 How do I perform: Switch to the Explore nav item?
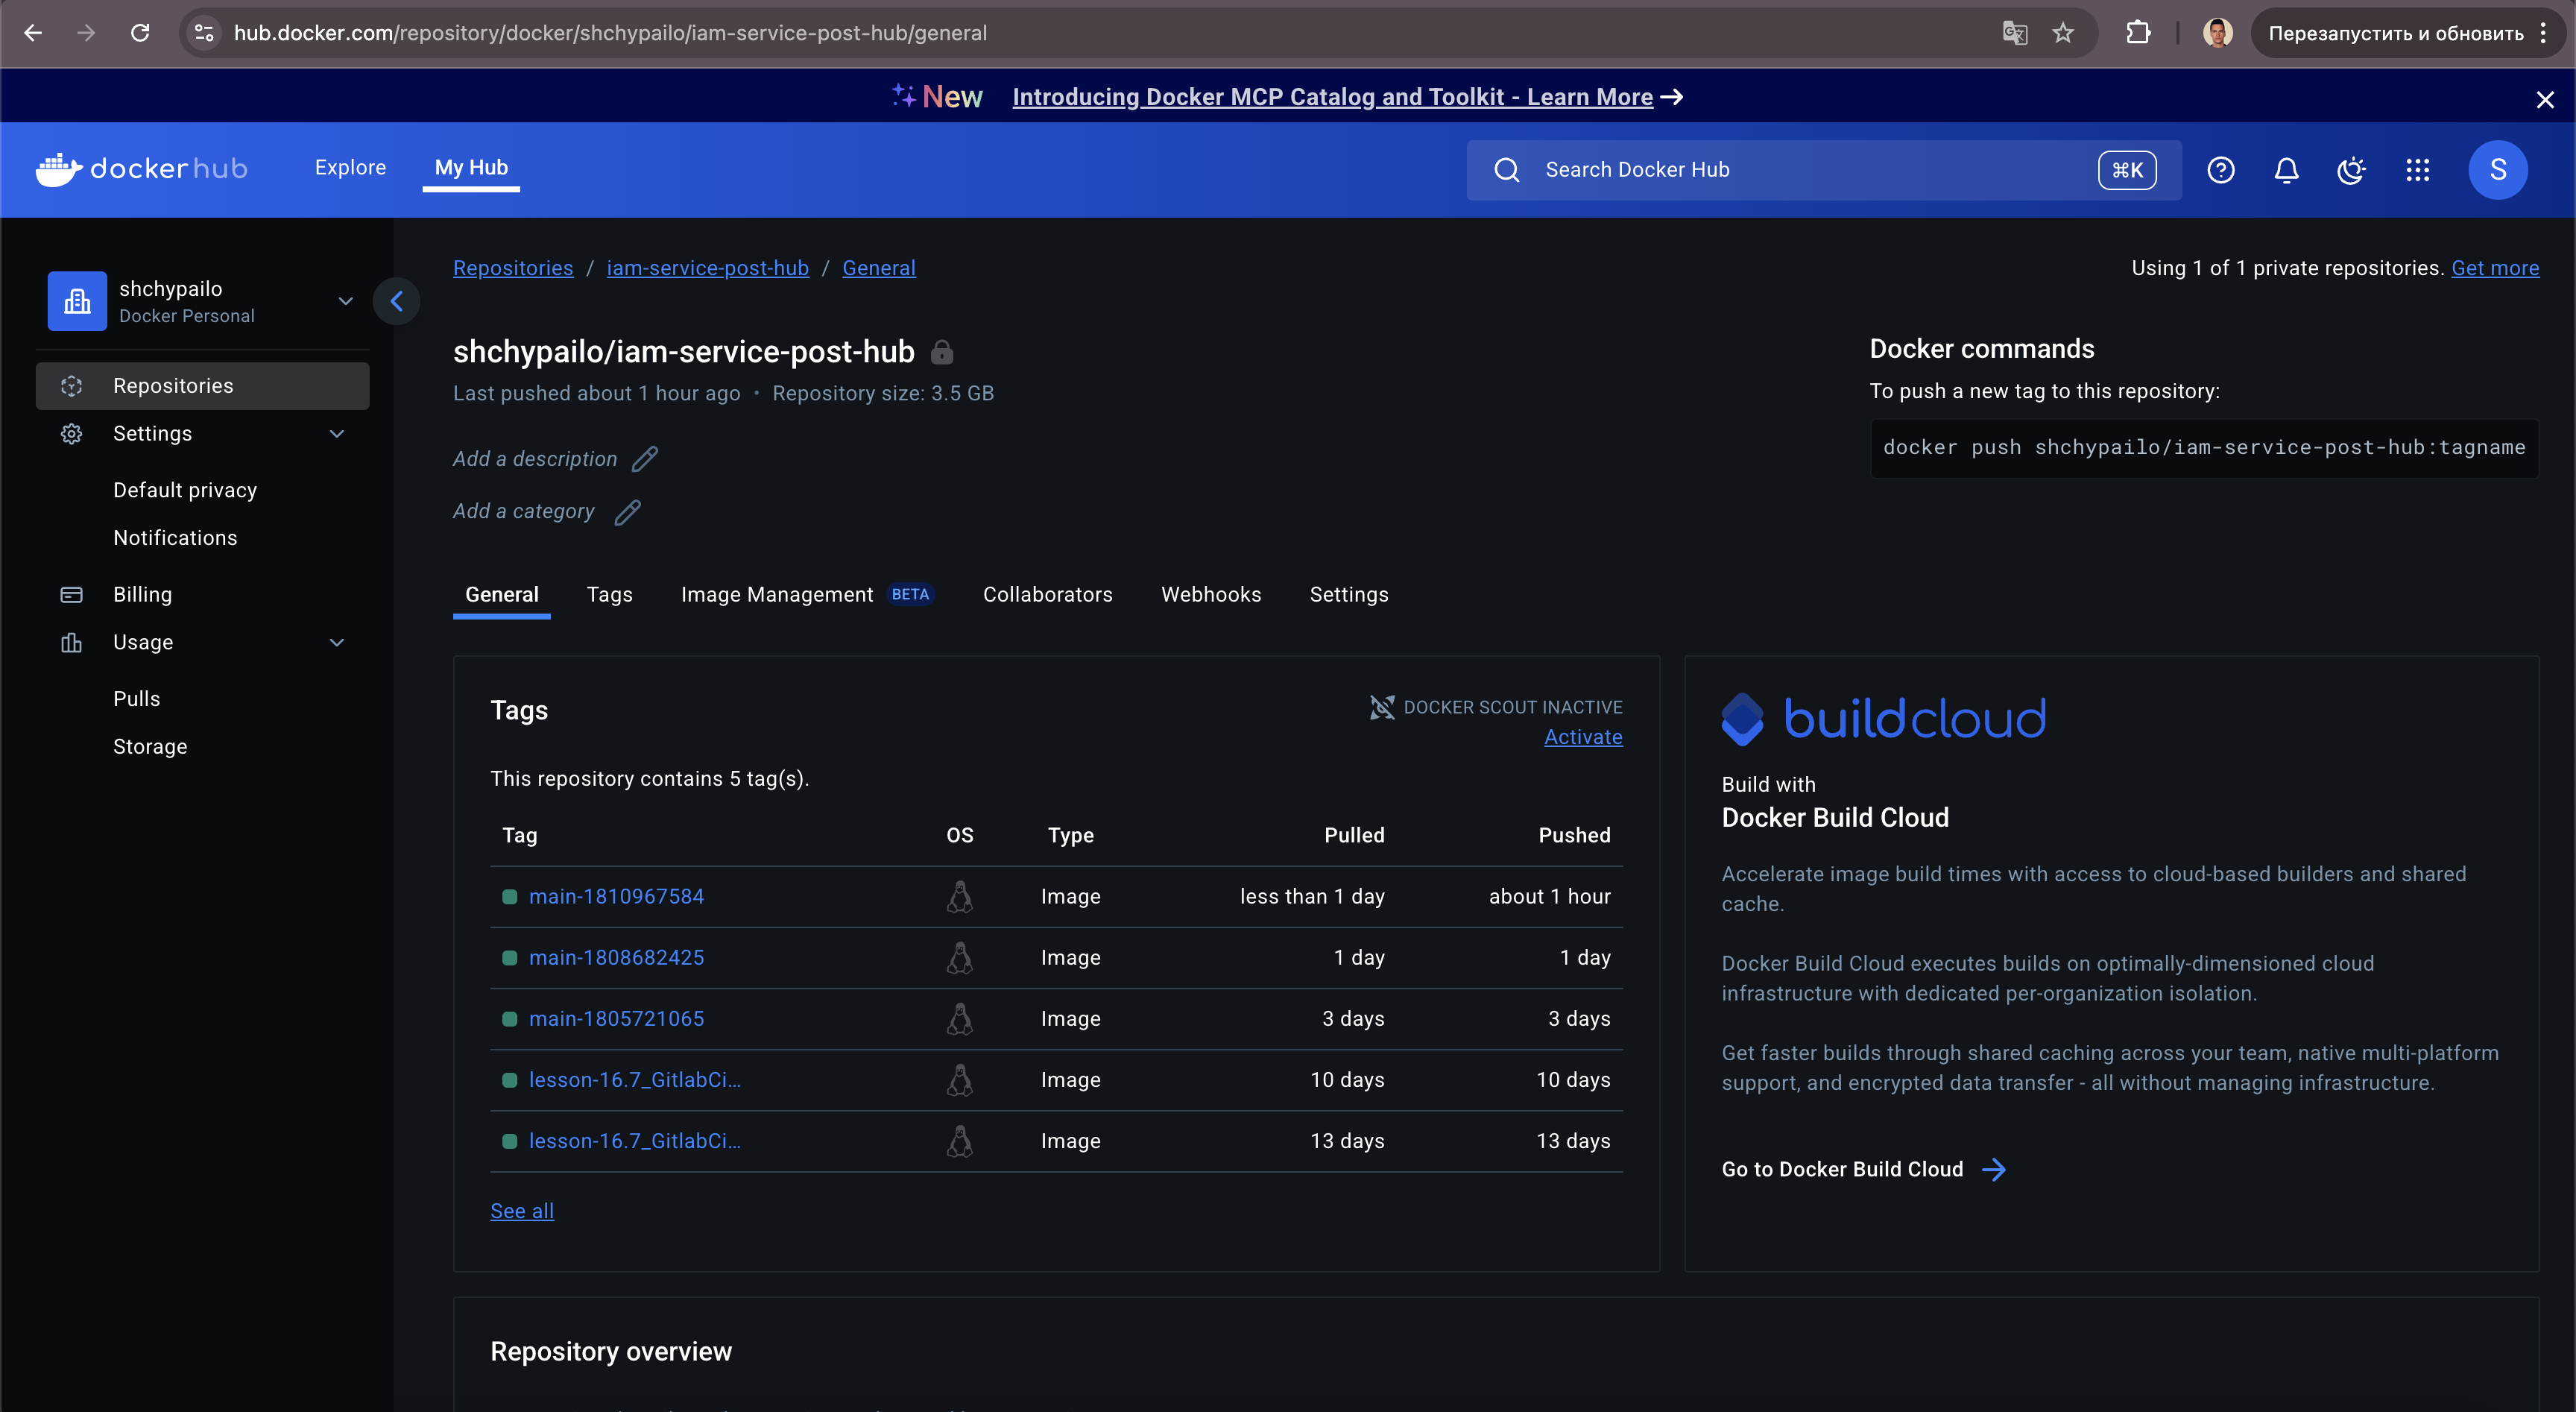pos(350,168)
